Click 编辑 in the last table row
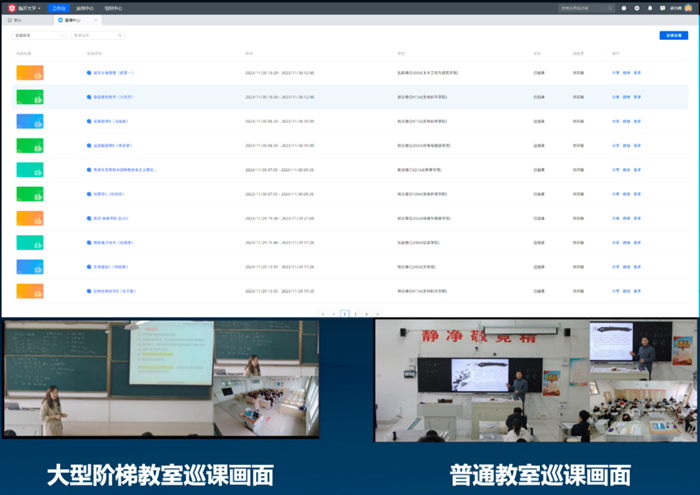700x495 pixels. (x=626, y=290)
